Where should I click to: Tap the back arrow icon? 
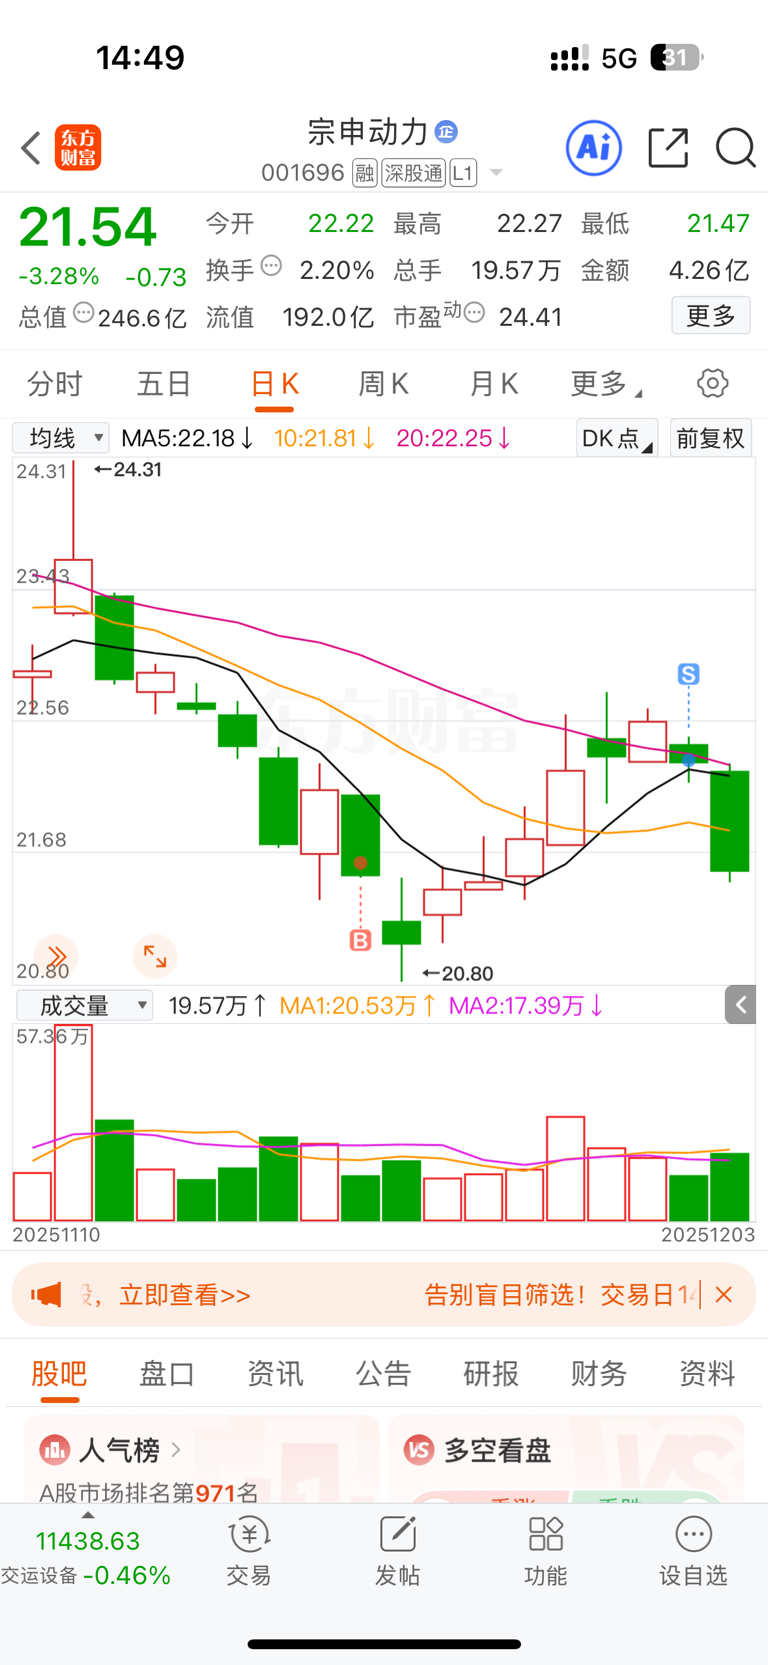(31, 148)
